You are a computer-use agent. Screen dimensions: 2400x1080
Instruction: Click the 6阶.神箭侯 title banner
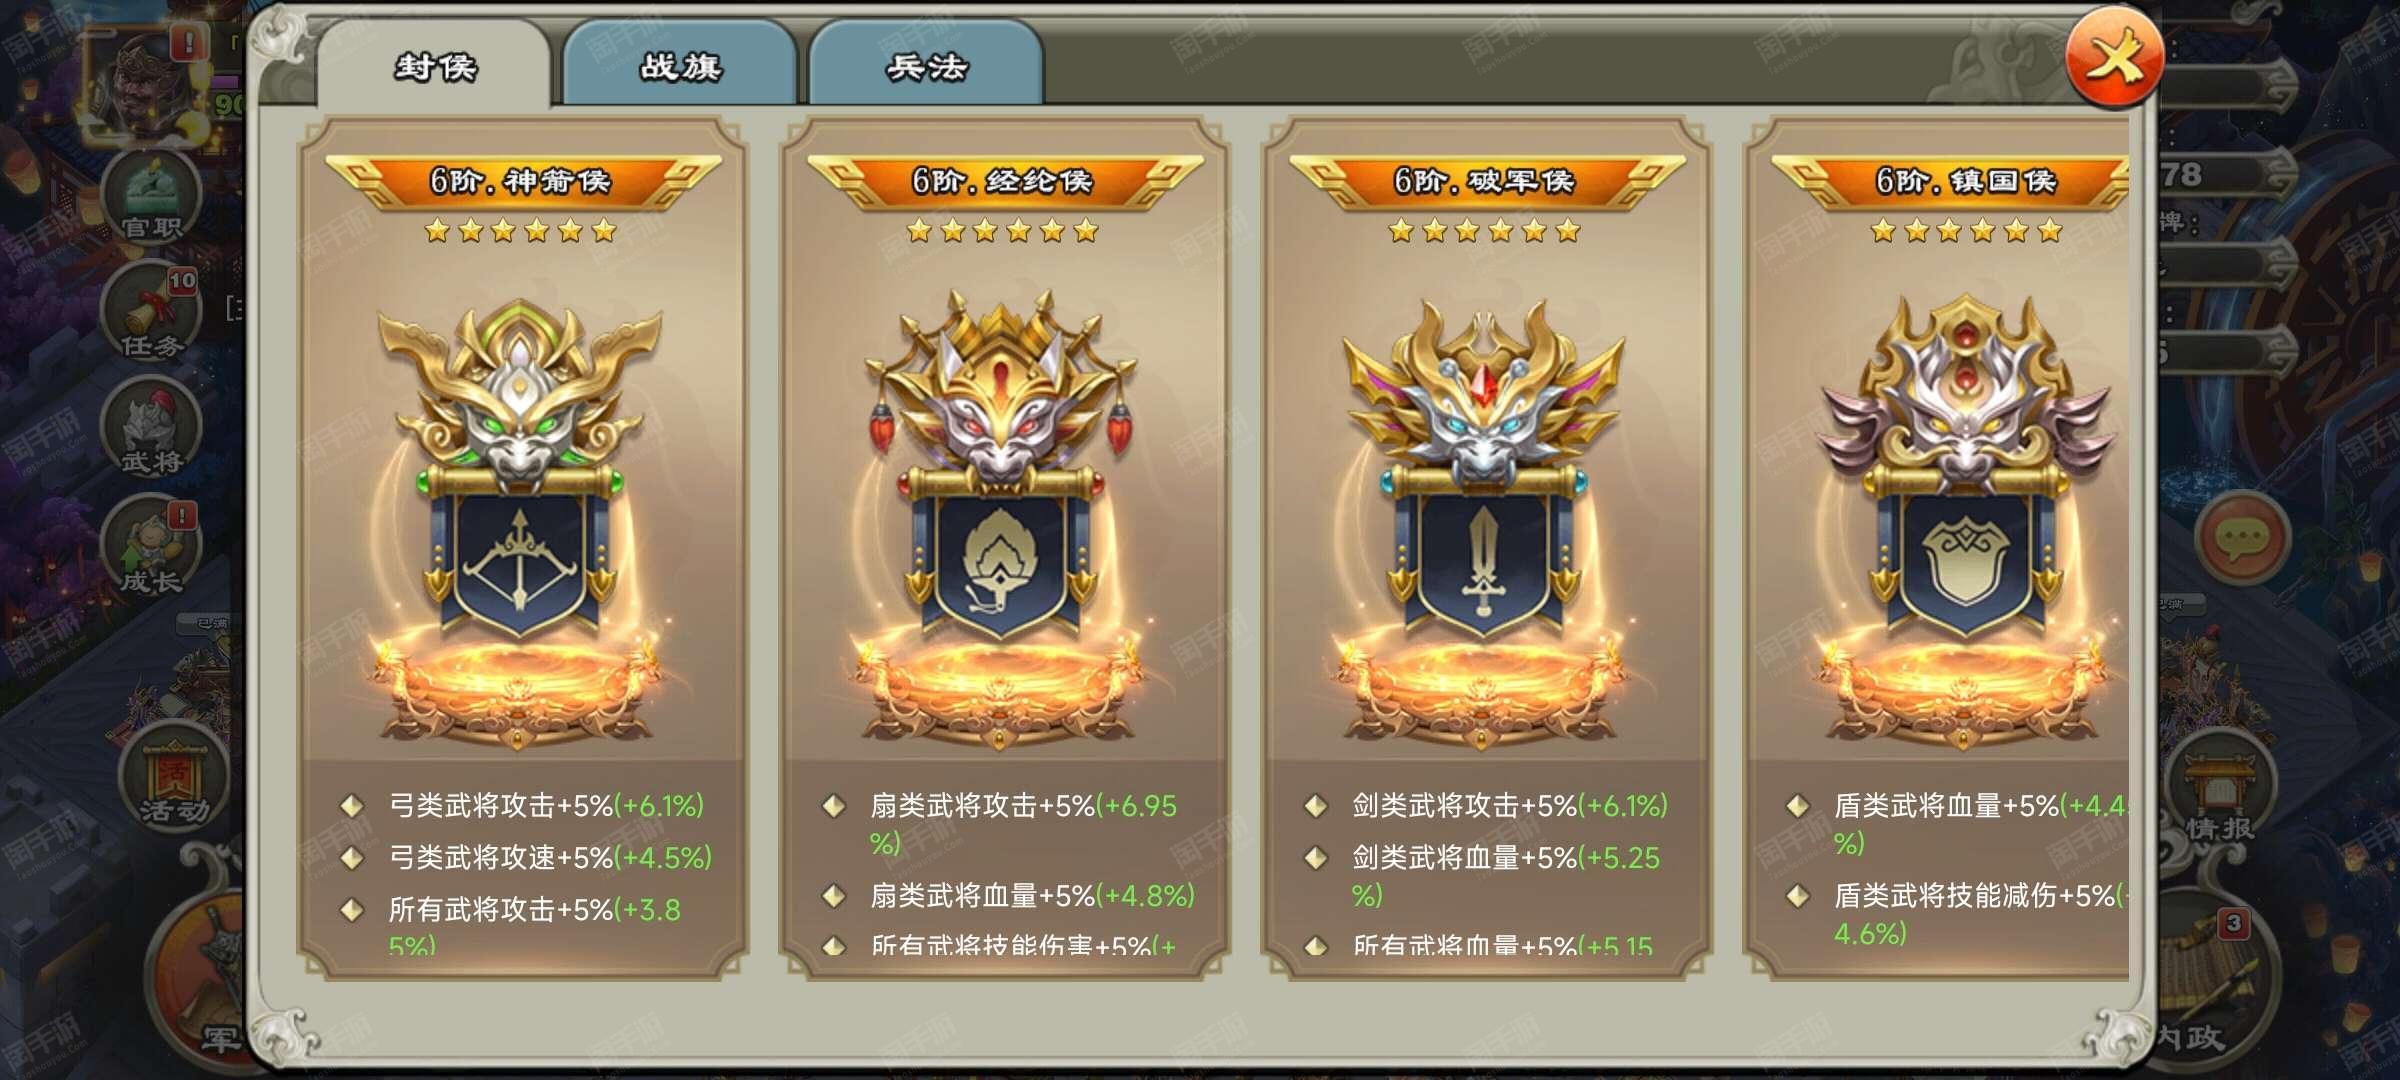521,182
